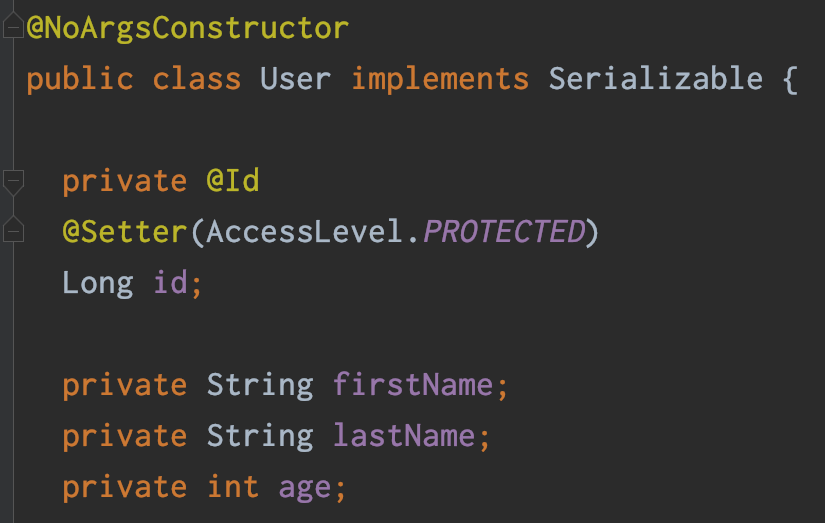Image resolution: width=825 pixels, height=523 pixels.
Task: Click the @Setter annotation
Action: point(125,232)
